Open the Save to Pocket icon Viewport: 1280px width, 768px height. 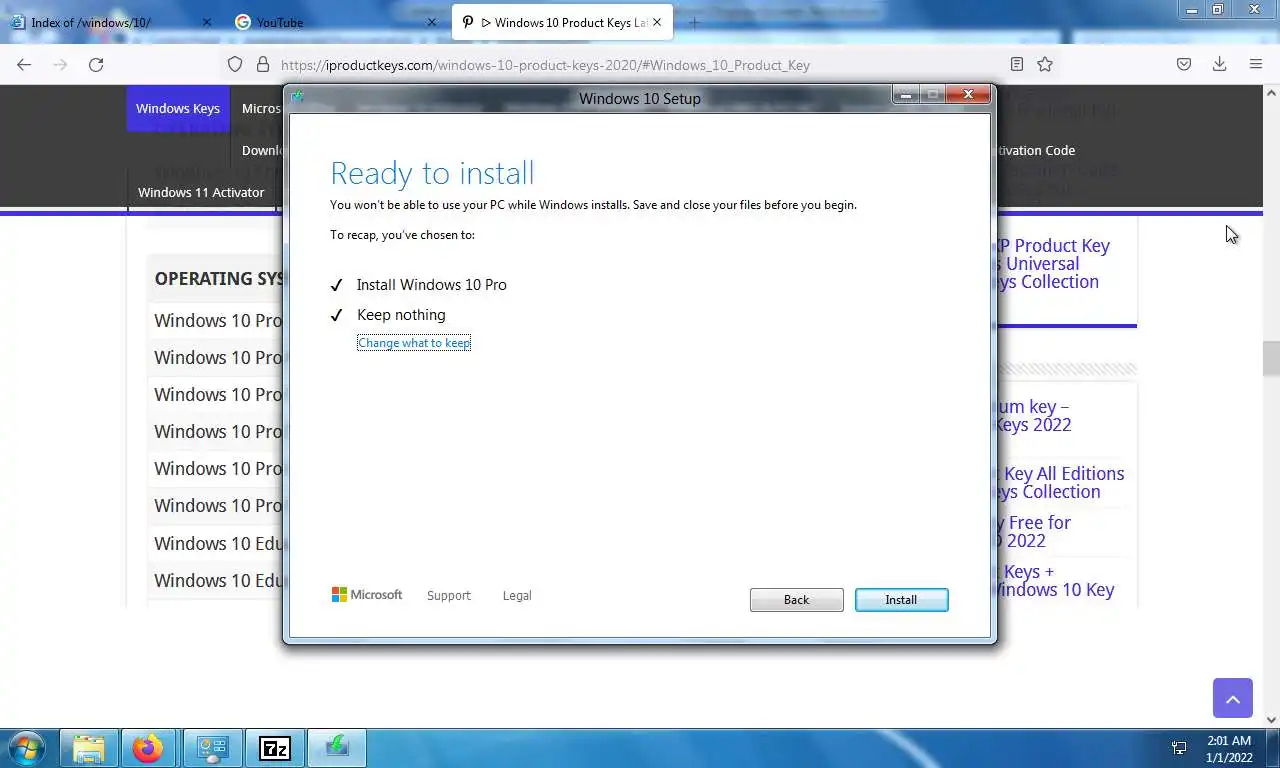click(1184, 64)
